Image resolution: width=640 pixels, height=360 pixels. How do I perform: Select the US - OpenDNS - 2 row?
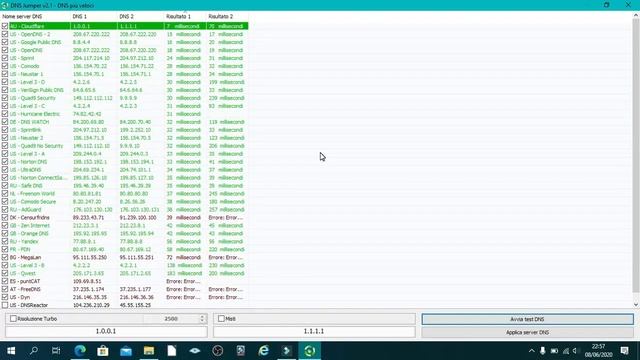click(x=124, y=34)
